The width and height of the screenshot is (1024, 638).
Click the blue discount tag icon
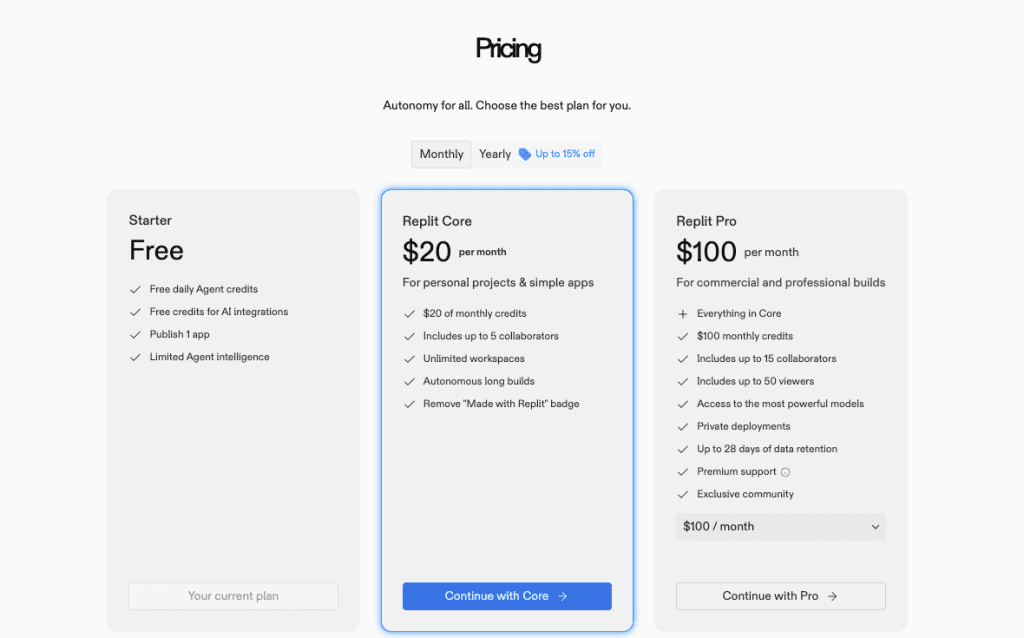coord(525,154)
